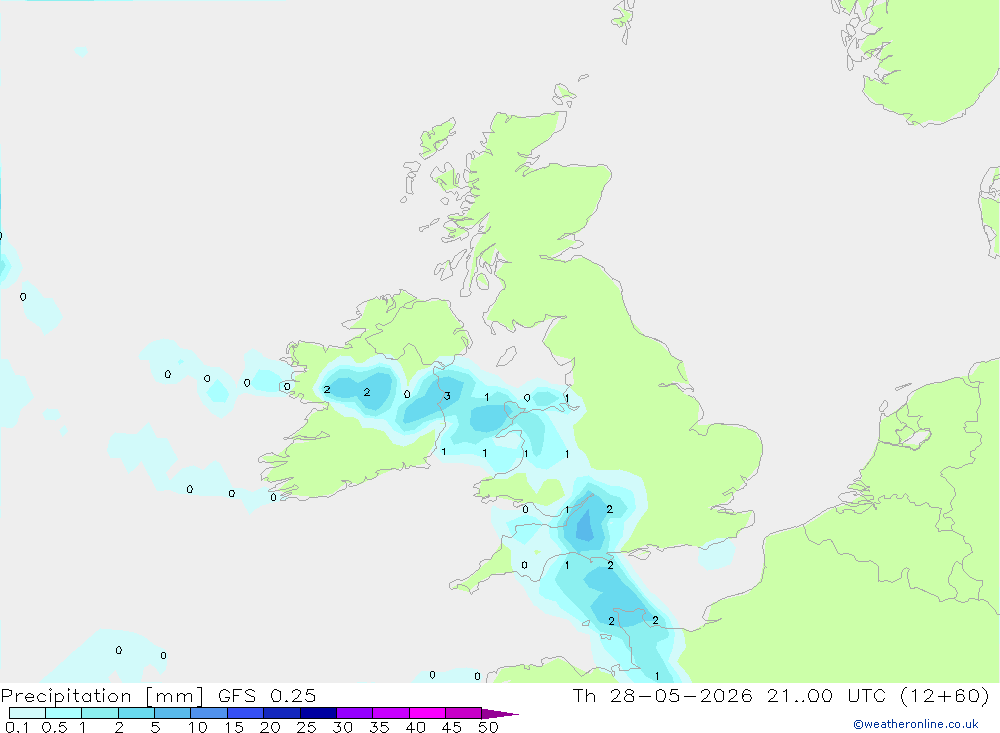The image size is (1000, 733).
Task: Select legend swatch between 2 and 5
Action: [136, 713]
